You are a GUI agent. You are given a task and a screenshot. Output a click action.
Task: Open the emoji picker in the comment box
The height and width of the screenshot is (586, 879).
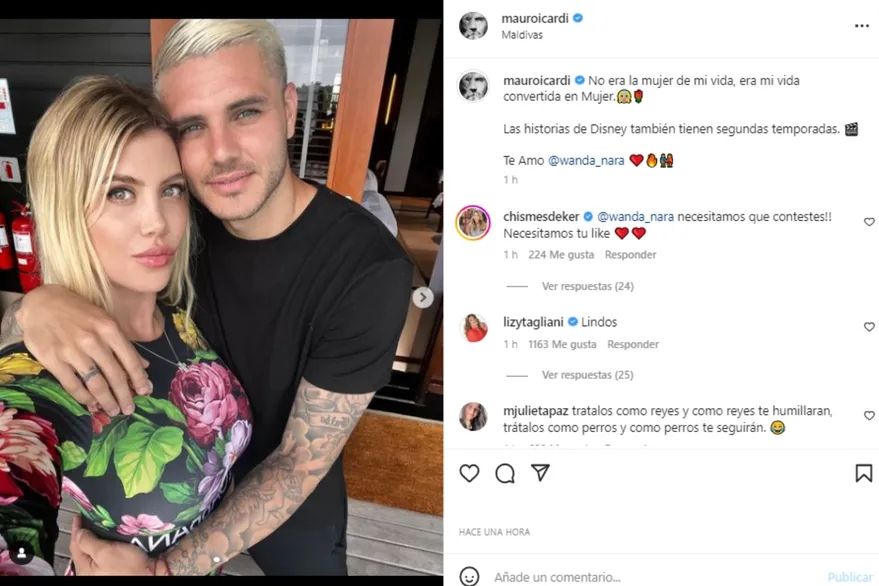[x=469, y=576]
